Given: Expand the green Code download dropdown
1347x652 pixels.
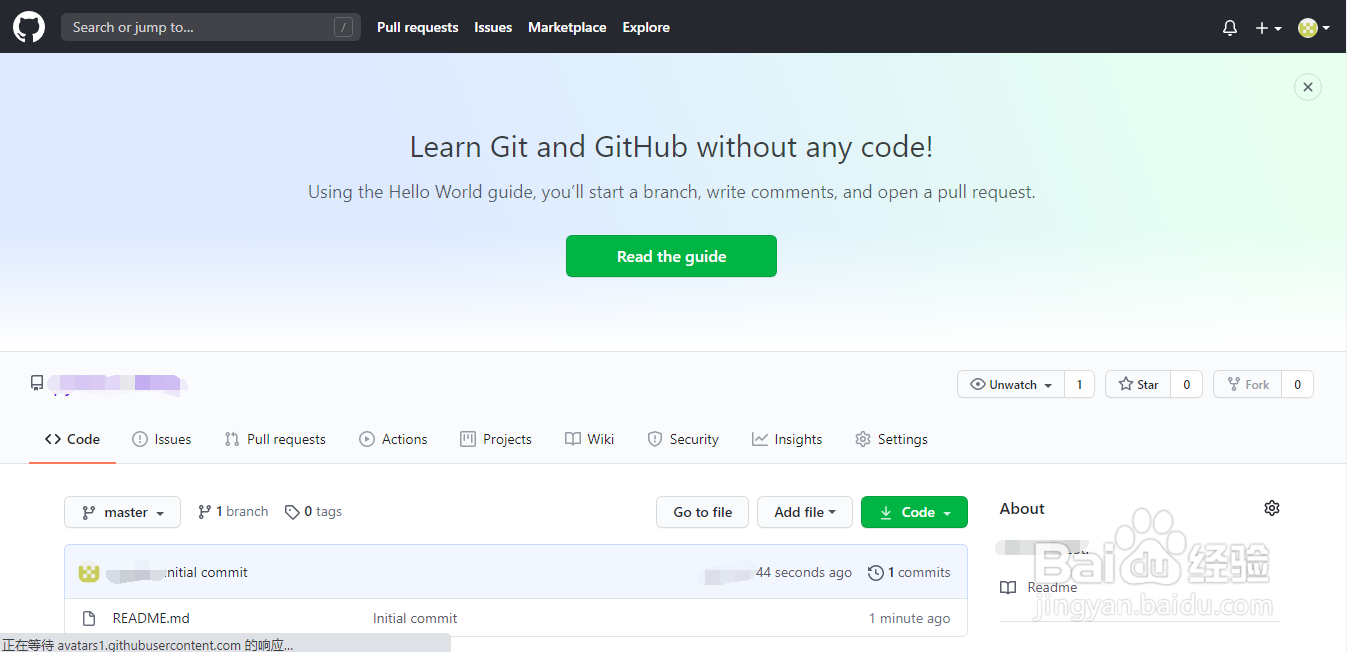Looking at the screenshot, I should 914,512.
